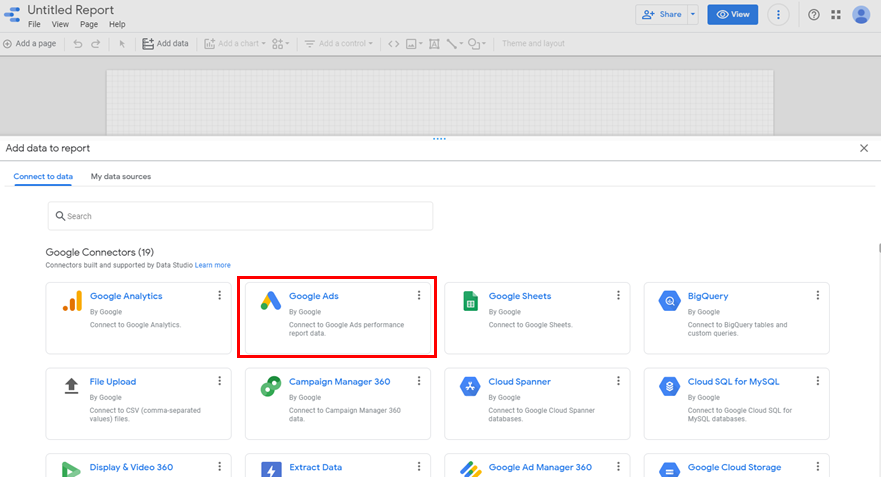The height and width of the screenshot is (477, 881).
Task: Open the community visualizations dropdown icon
Action: tap(280, 43)
